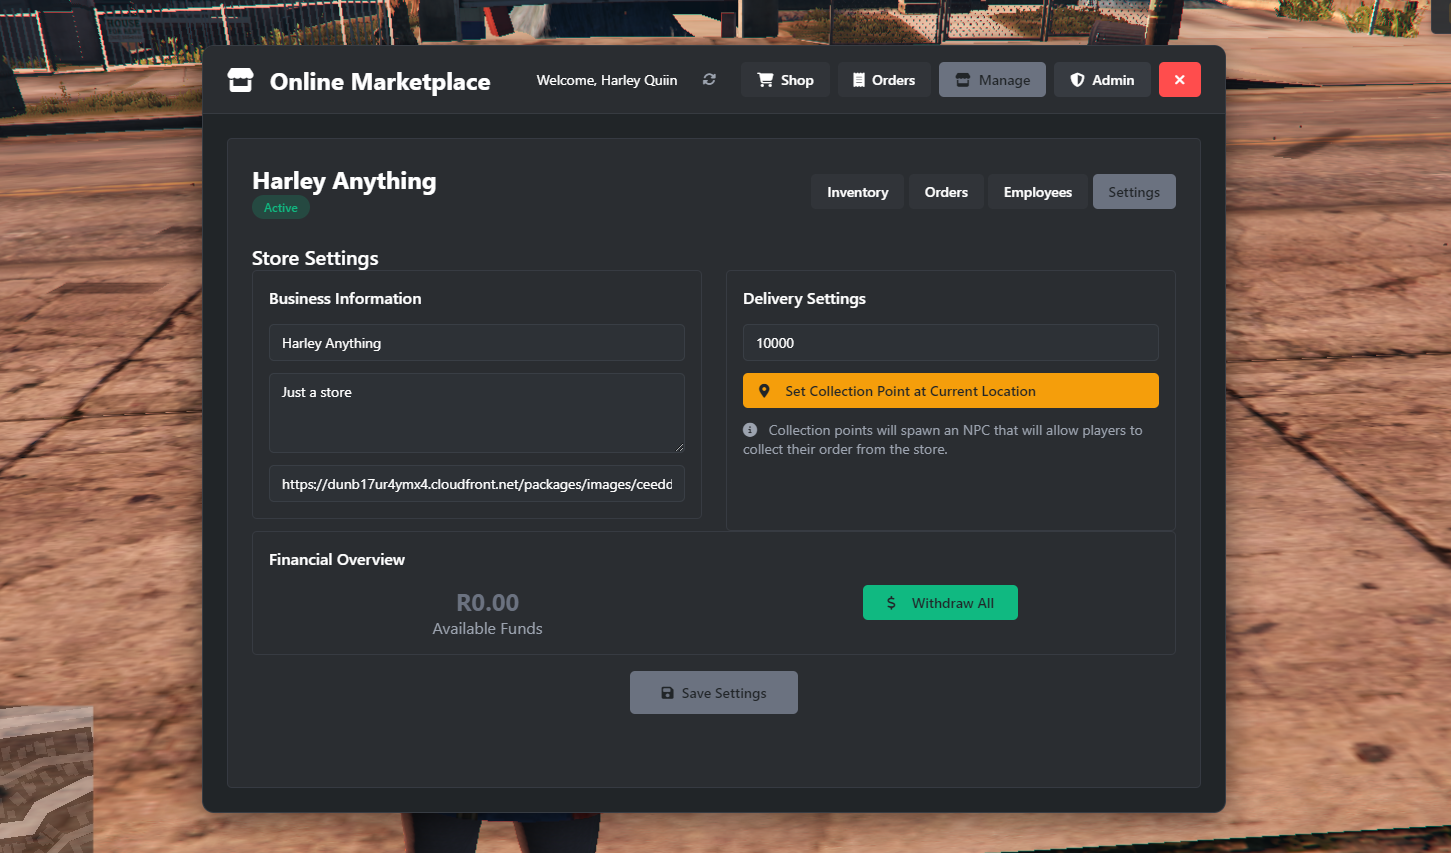The image size is (1451, 853).
Task: Switch to the store Inventory tab
Action: pyautogui.click(x=857, y=192)
